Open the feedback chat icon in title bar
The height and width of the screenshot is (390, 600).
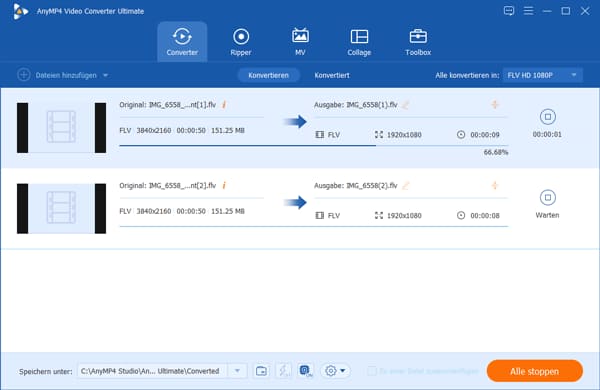click(509, 11)
